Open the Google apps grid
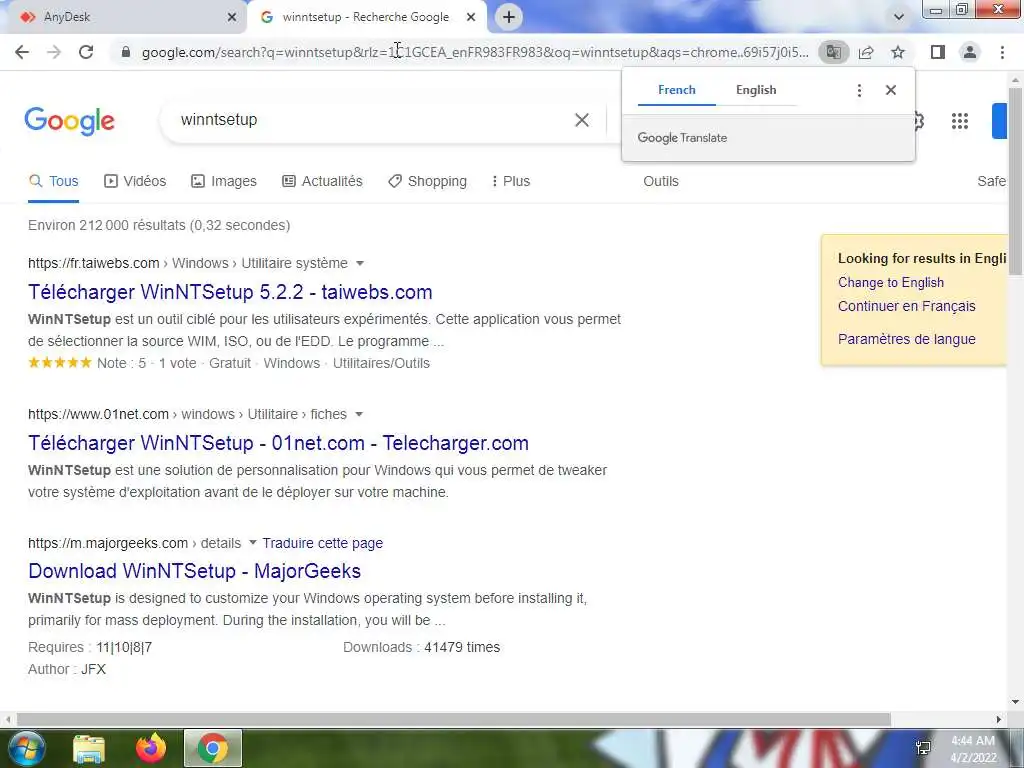1024x768 pixels. [x=960, y=121]
